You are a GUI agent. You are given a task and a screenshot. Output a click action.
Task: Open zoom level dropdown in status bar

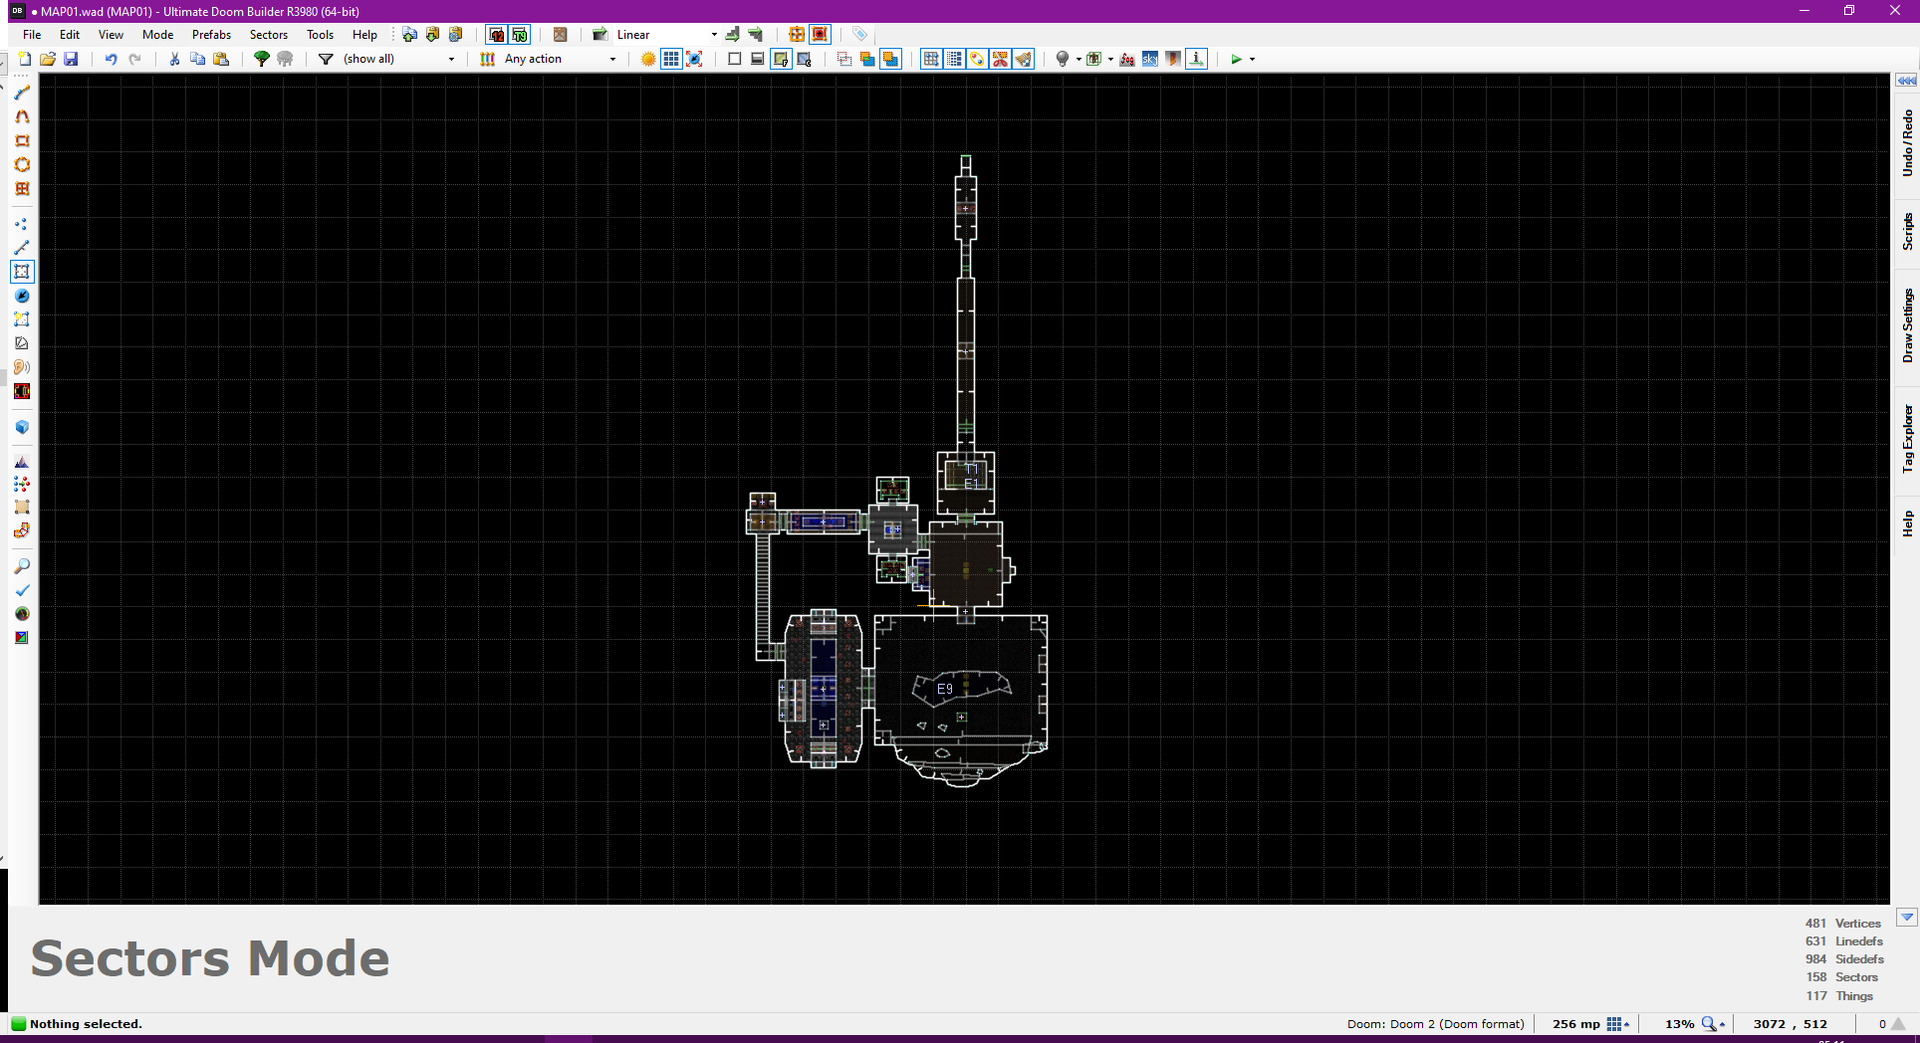pyautogui.click(x=1713, y=1024)
